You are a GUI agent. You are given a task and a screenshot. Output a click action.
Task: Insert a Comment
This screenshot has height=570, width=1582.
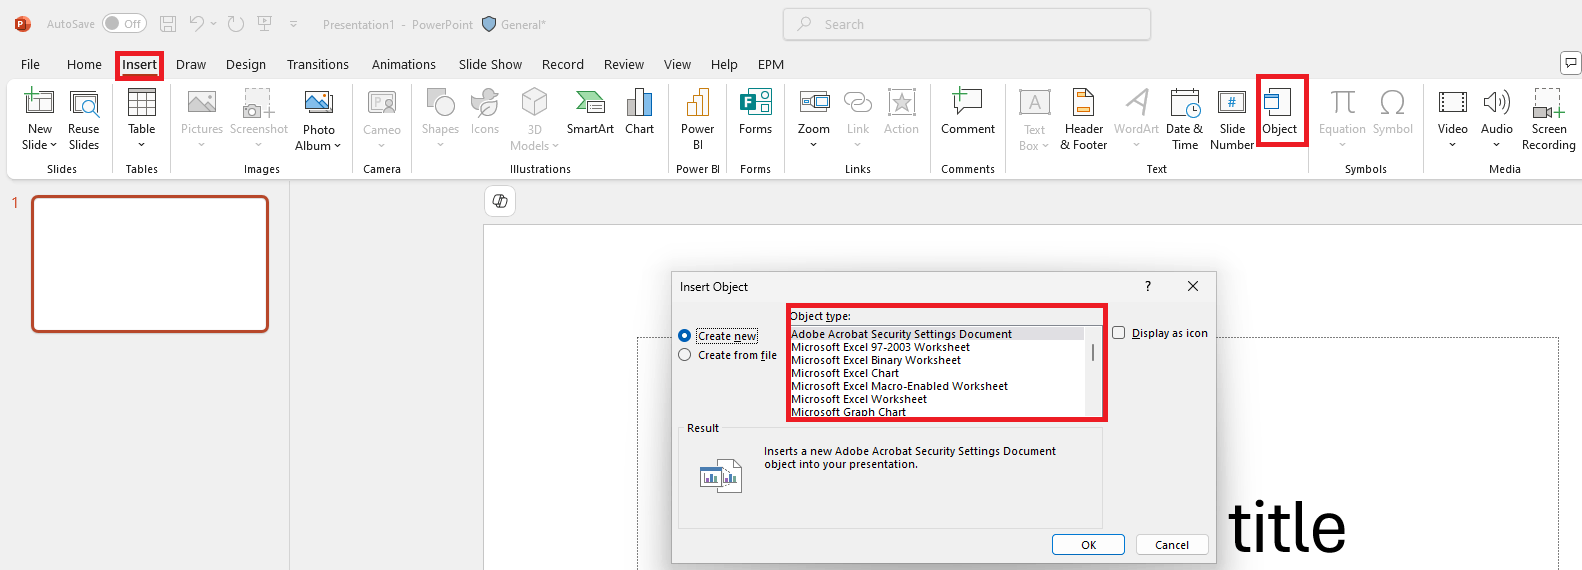967,112
